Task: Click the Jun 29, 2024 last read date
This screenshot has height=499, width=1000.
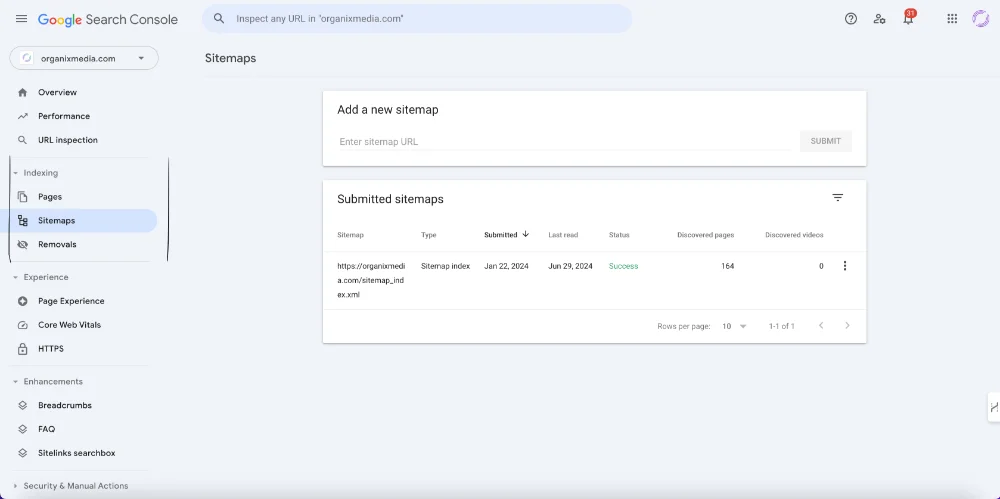Action: (x=570, y=266)
